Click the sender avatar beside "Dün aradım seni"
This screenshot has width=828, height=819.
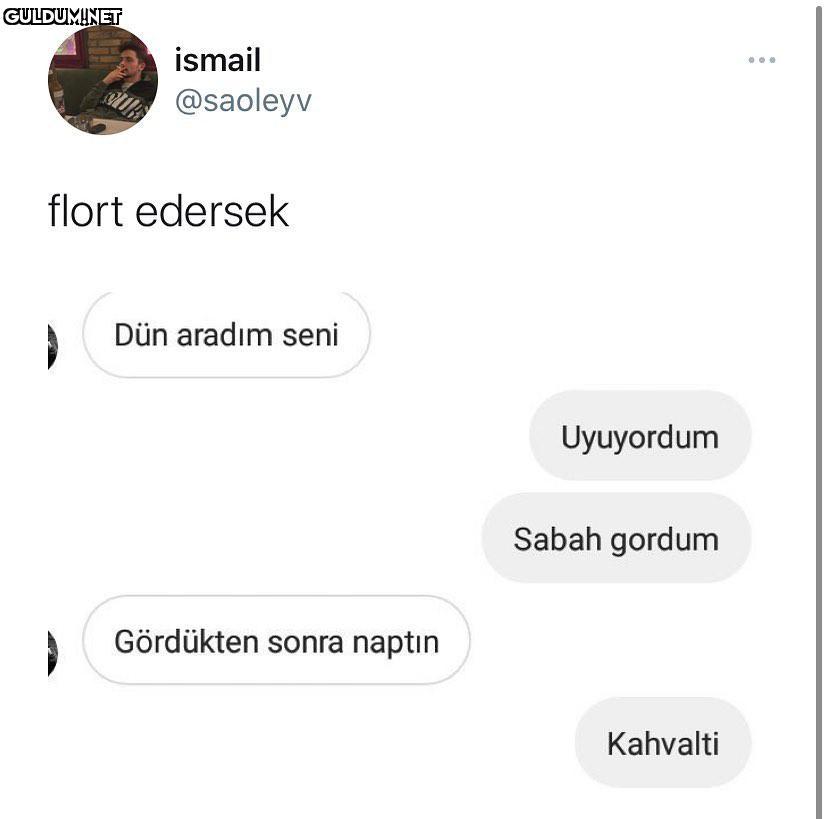tap(52, 346)
